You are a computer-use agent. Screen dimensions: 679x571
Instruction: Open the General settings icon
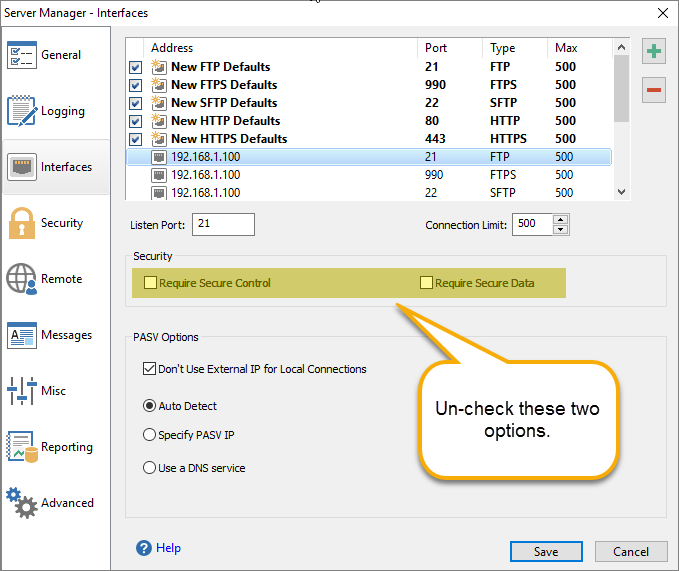[22, 55]
